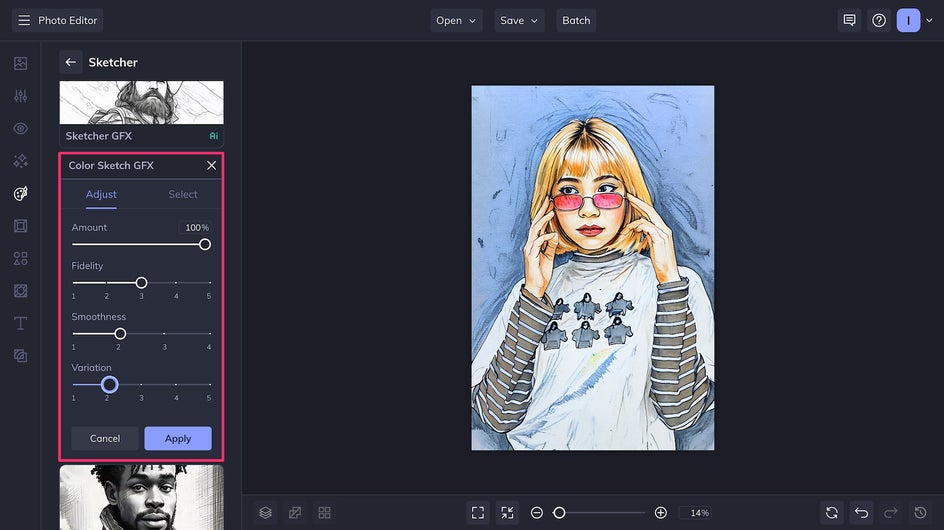Viewport: 944px width, 530px height.
Task: Open the Overlays sidebar icon
Action: click(20, 356)
